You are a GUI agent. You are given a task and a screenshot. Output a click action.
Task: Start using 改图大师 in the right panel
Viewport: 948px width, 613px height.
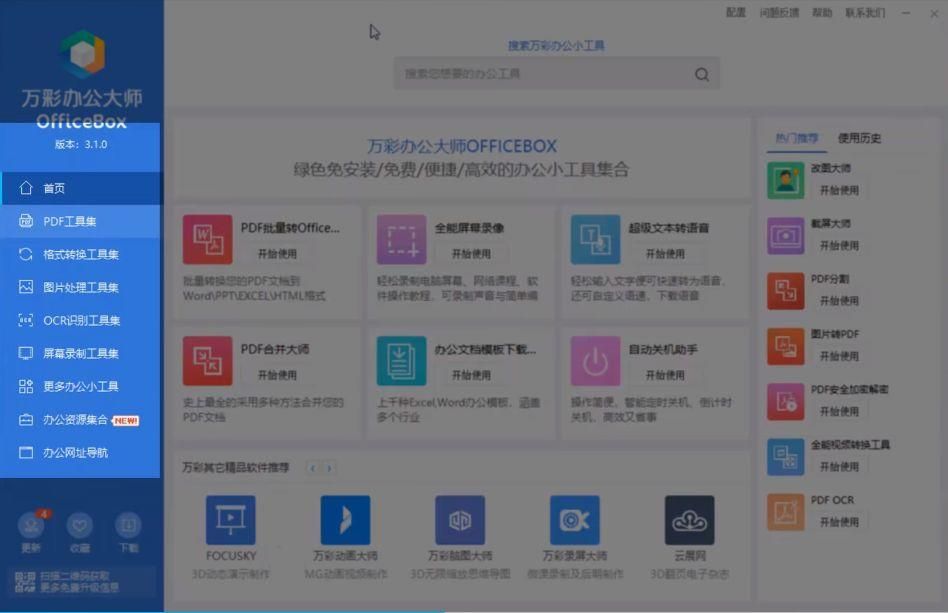pos(839,190)
